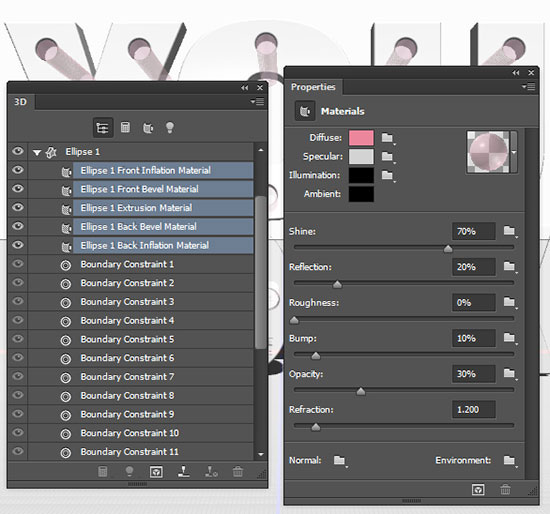This screenshot has height=514, width=550.
Task: Filter by Materials in 3D panel
Action: tap(148, 128)
